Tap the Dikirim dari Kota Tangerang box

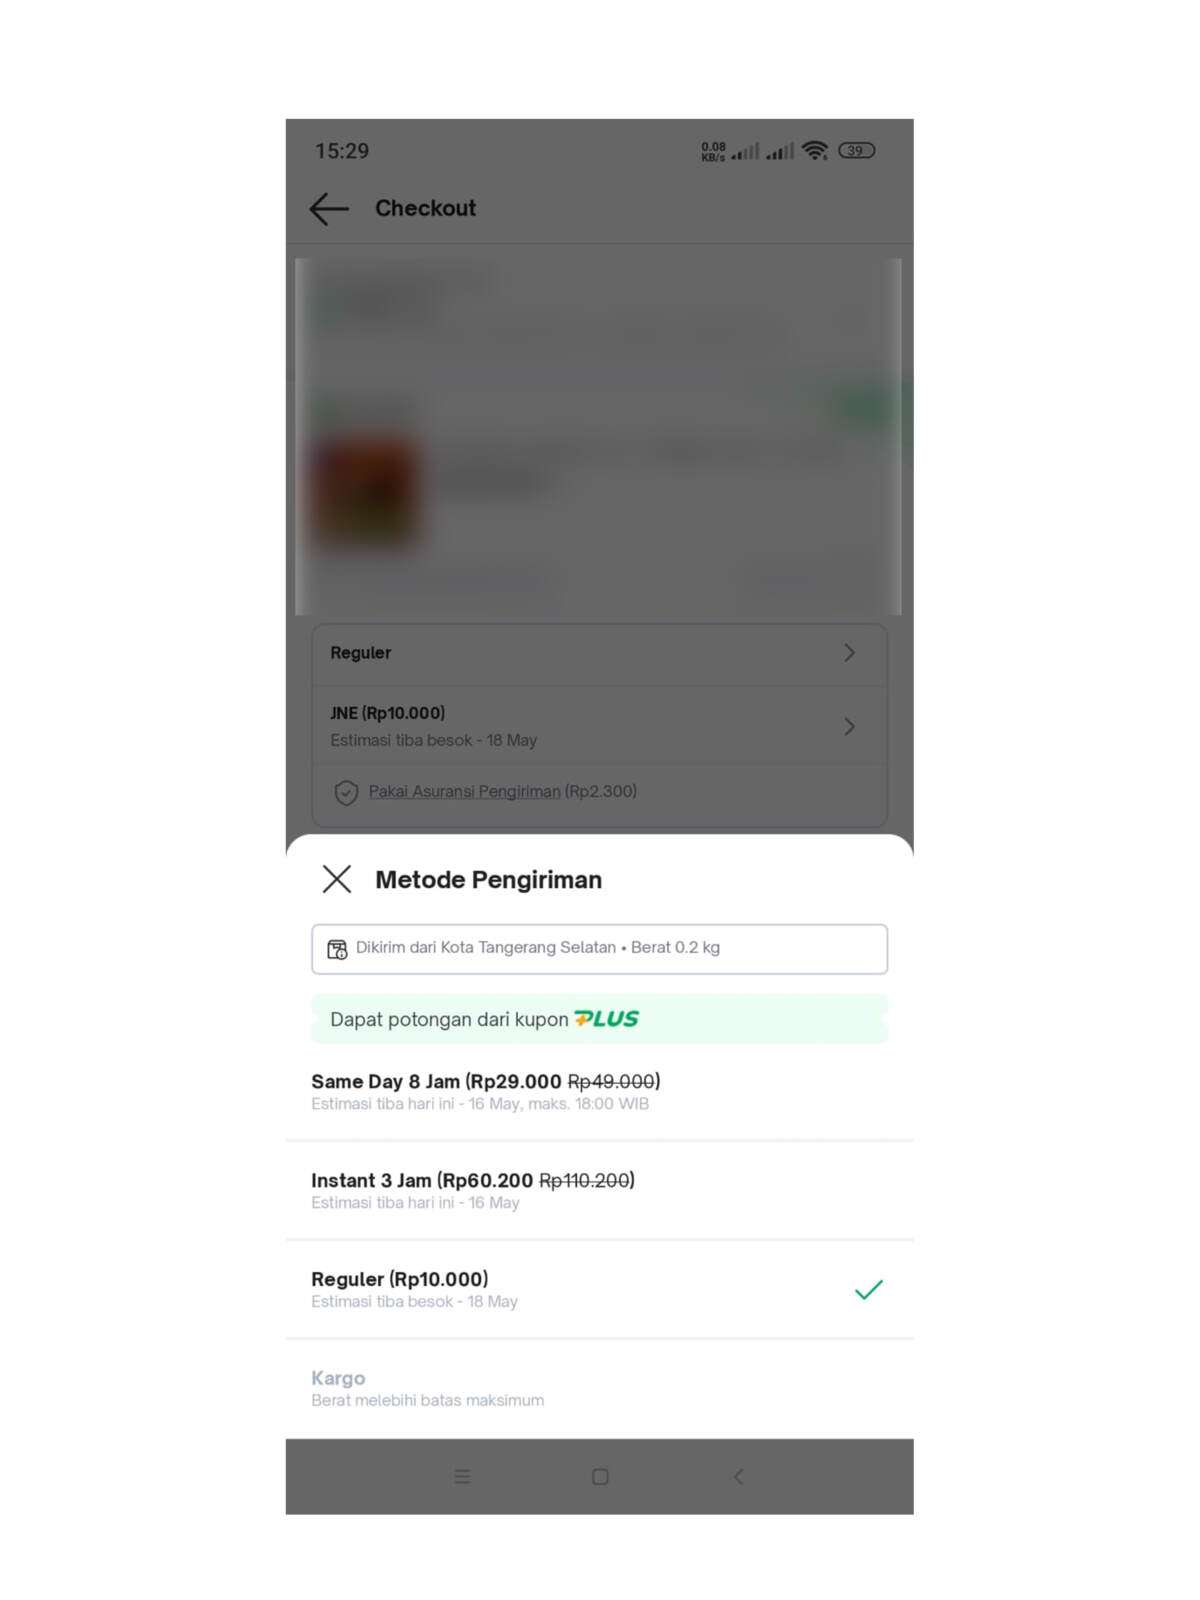(600, 949)
